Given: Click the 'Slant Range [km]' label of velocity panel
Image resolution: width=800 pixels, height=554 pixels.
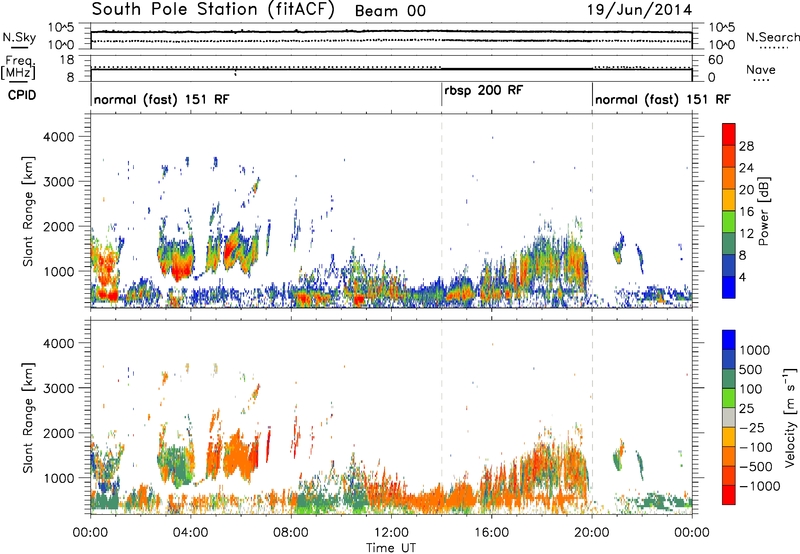Looking at the screenshot, I should point(28,418).
